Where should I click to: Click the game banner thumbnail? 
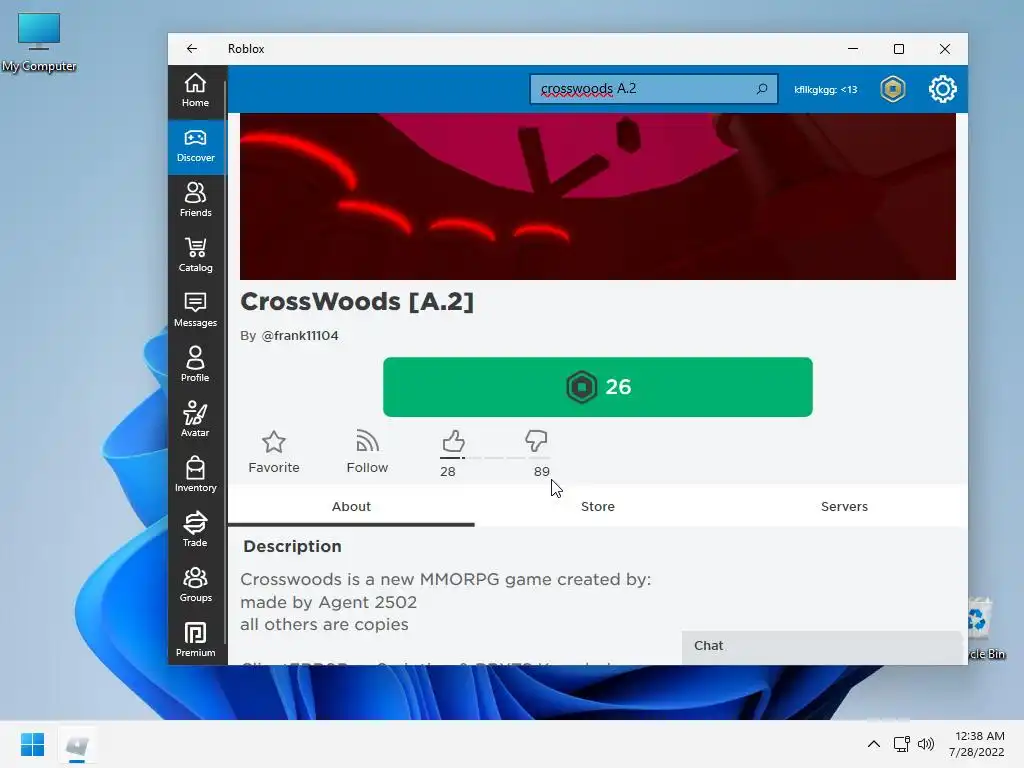(x=598, y=197)
